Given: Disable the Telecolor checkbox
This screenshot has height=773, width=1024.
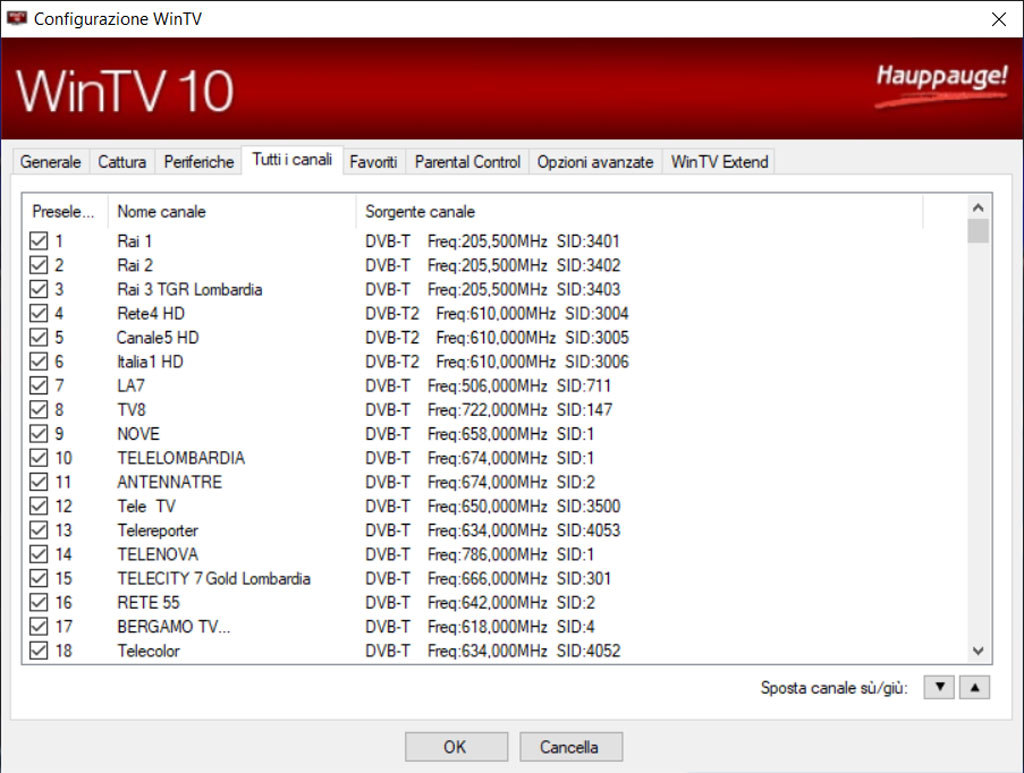Looking at the screenshot, I should pos(39,651).
